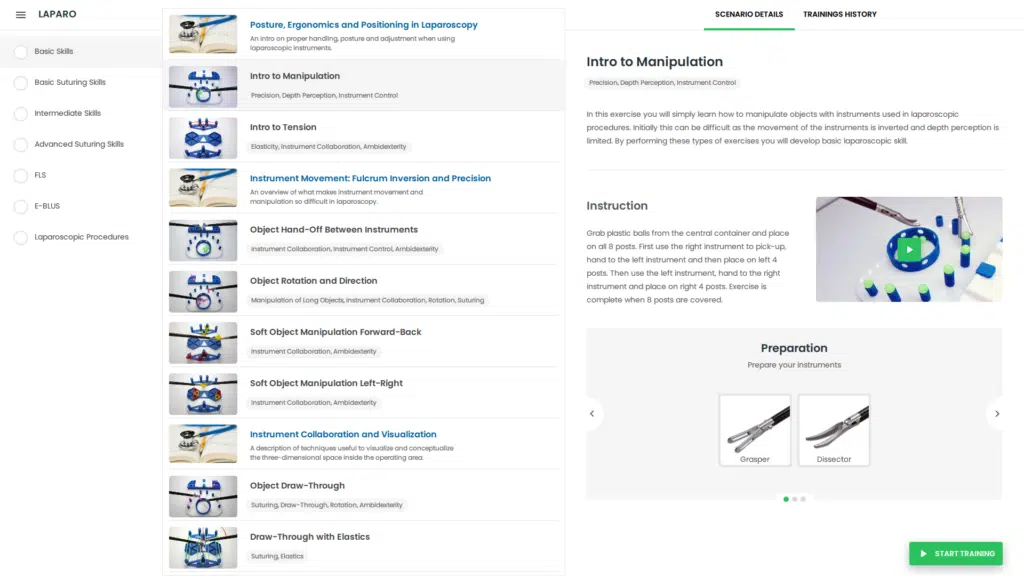The width and height of the screenshot is (1024, 576).
Task: Select the Grasper instrument card
Action: coord(755,430)
